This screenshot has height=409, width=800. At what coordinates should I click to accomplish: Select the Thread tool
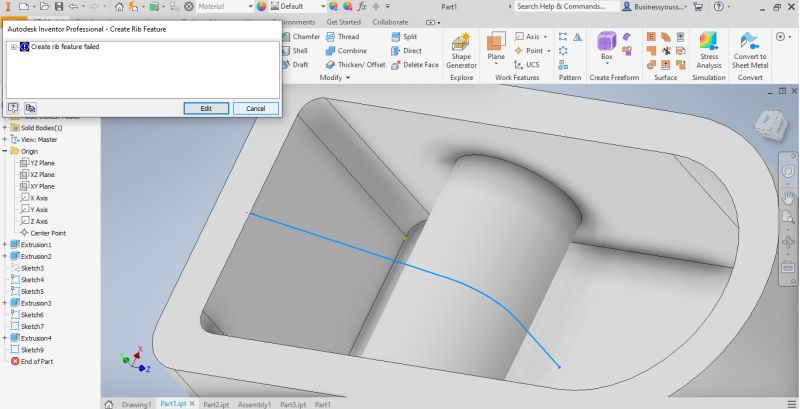coord(342,37)
